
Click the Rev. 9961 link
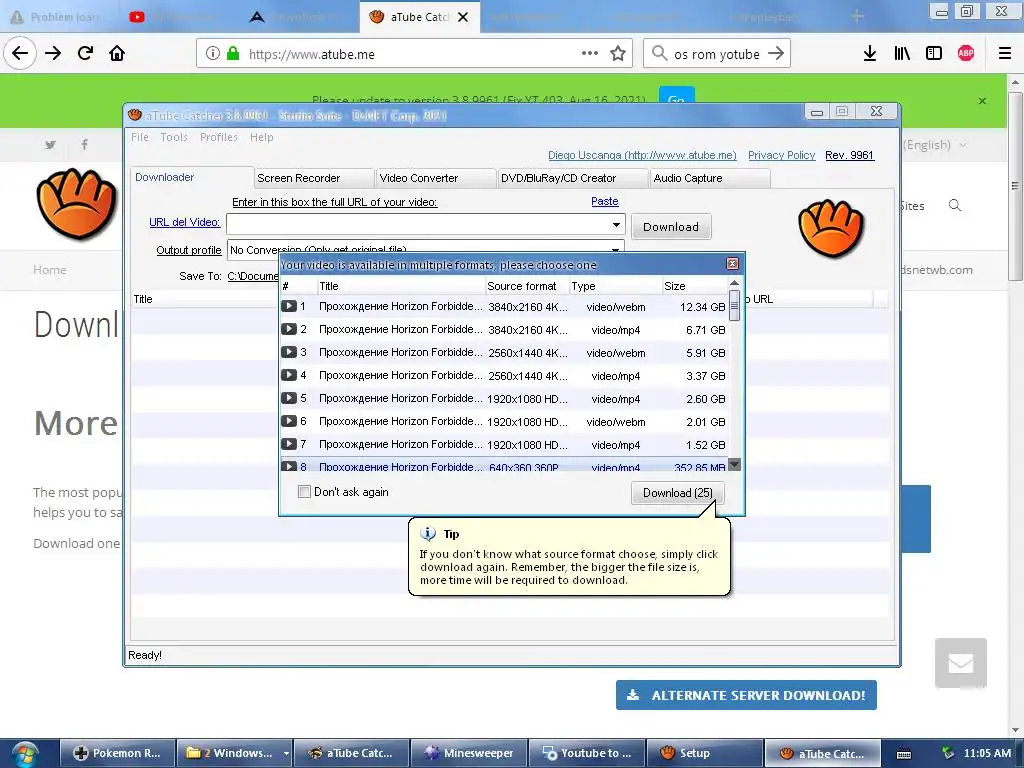tap(849, 155)
